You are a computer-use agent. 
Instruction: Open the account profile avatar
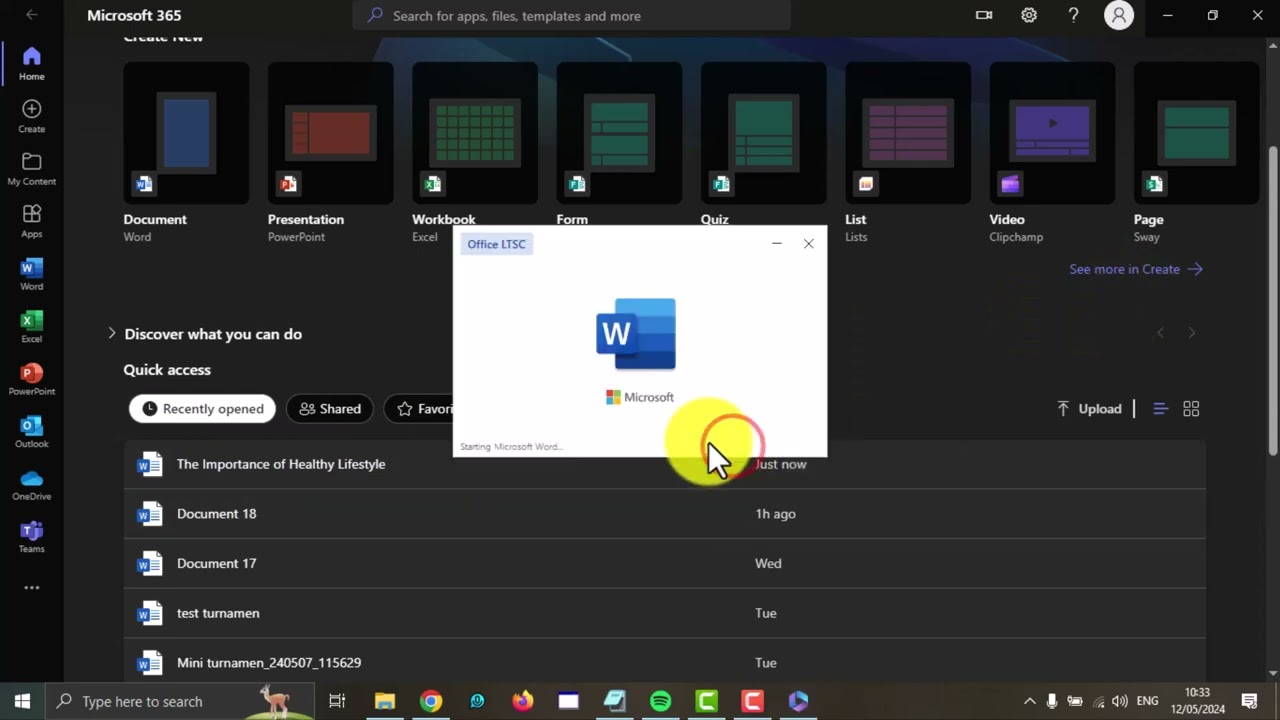coord(1119,15)
